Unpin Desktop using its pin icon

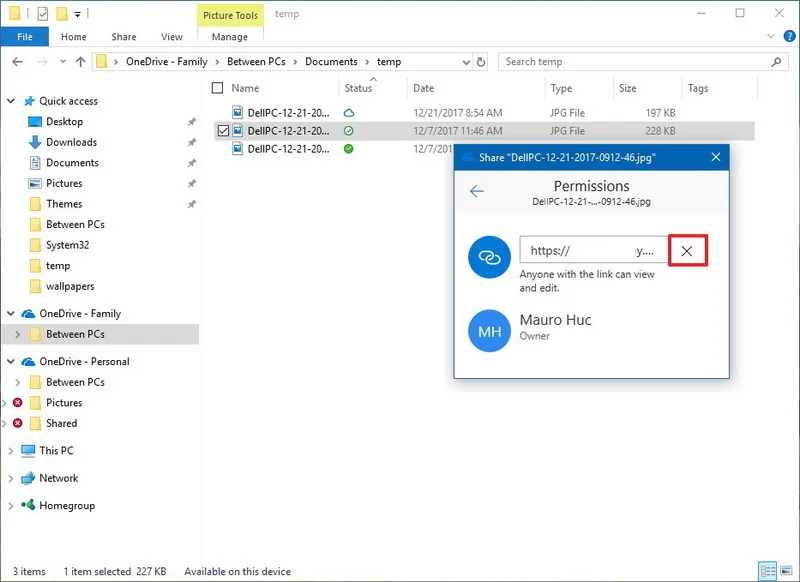pyautogui.click(x=192, y=121)
